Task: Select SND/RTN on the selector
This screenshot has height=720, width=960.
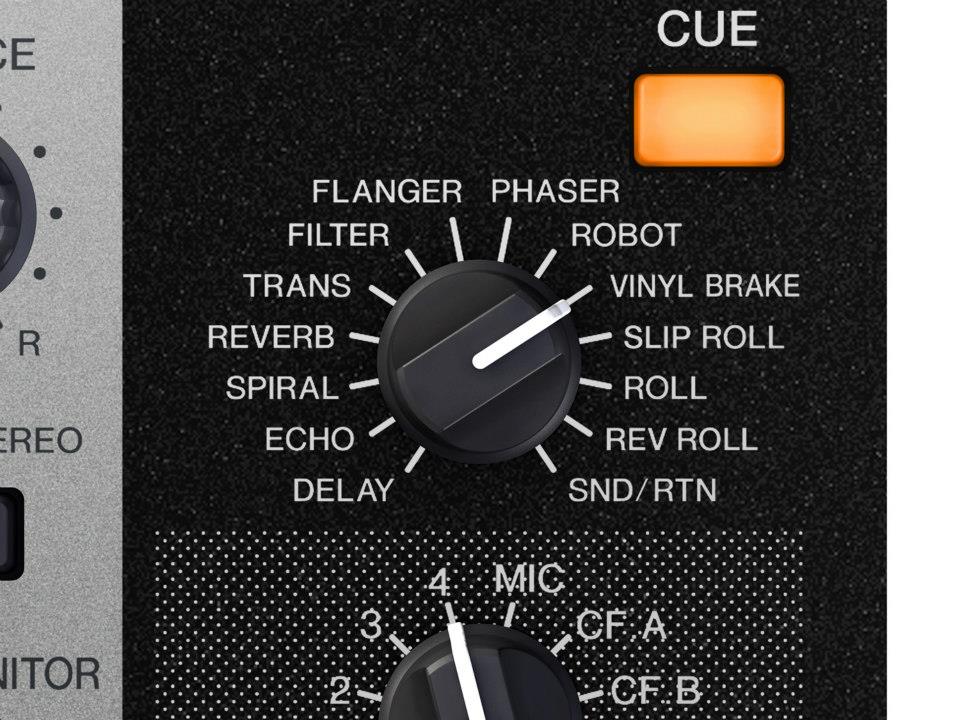Action: [642, 490]
